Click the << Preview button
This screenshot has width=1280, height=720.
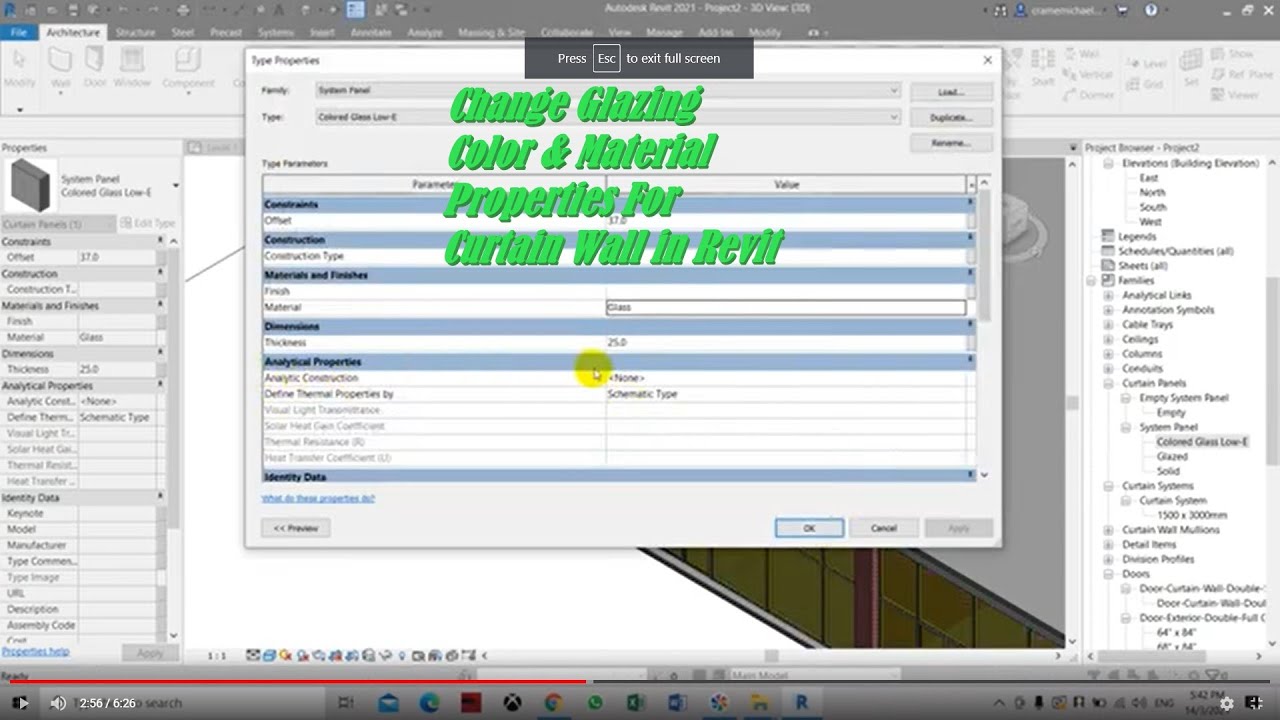click(x=296, y=528)
